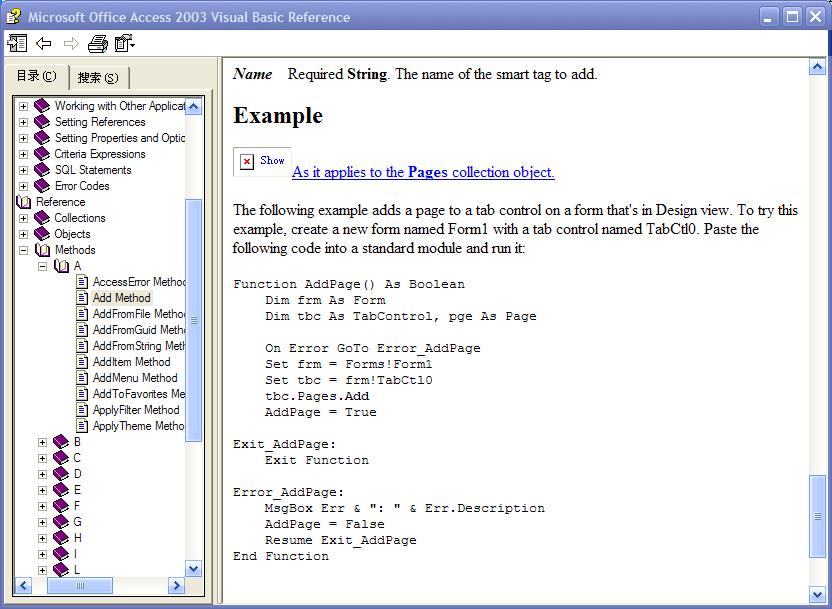
Task: Expand the SQL Statements tree node
Action: click(23, 170)
